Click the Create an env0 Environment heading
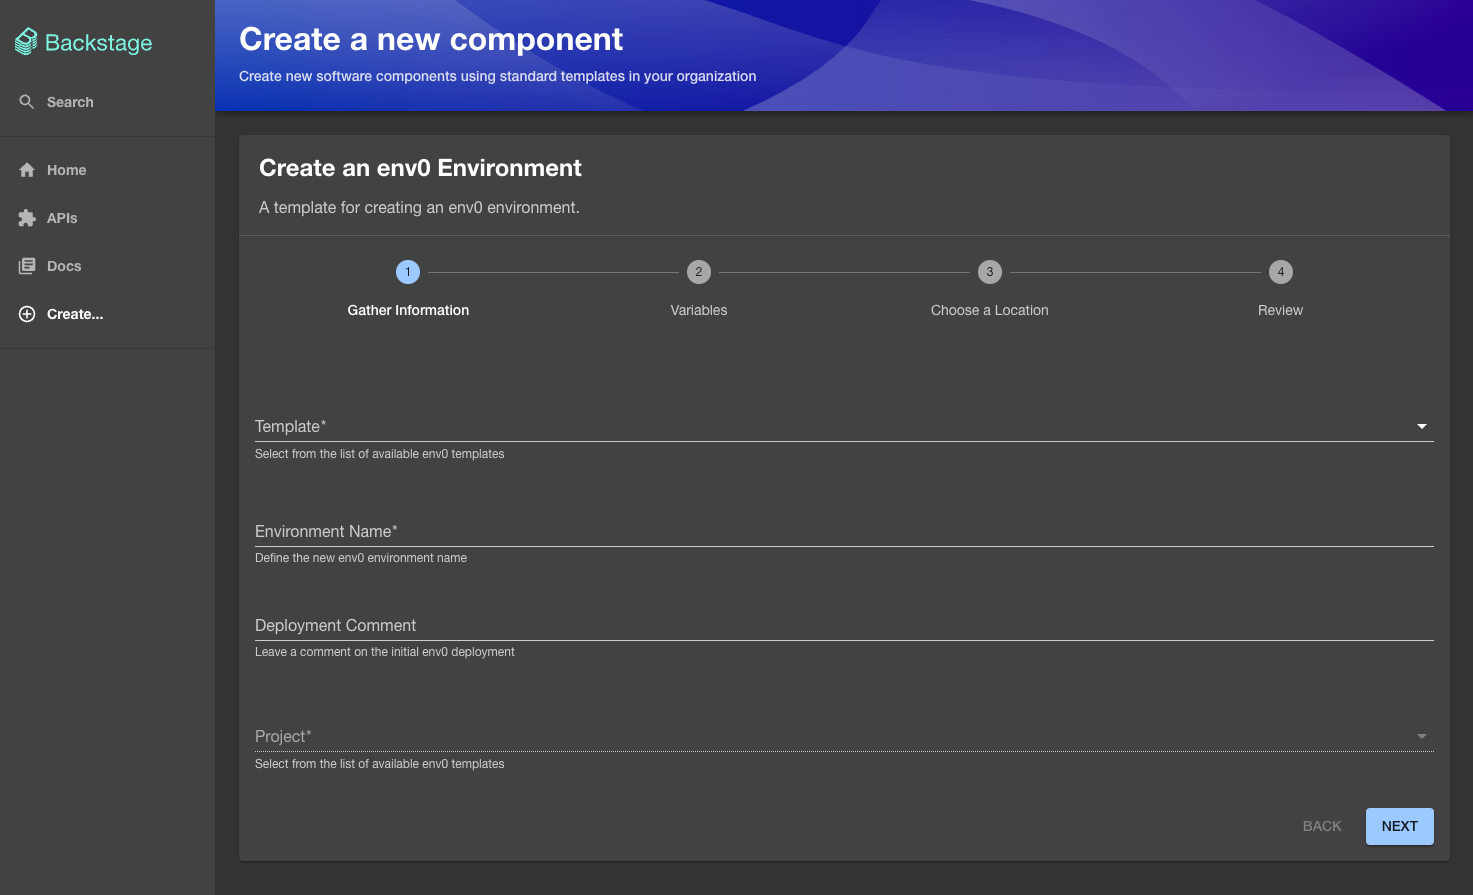Viewport: 1473px width, 895px height. click(x=420, y=168)
